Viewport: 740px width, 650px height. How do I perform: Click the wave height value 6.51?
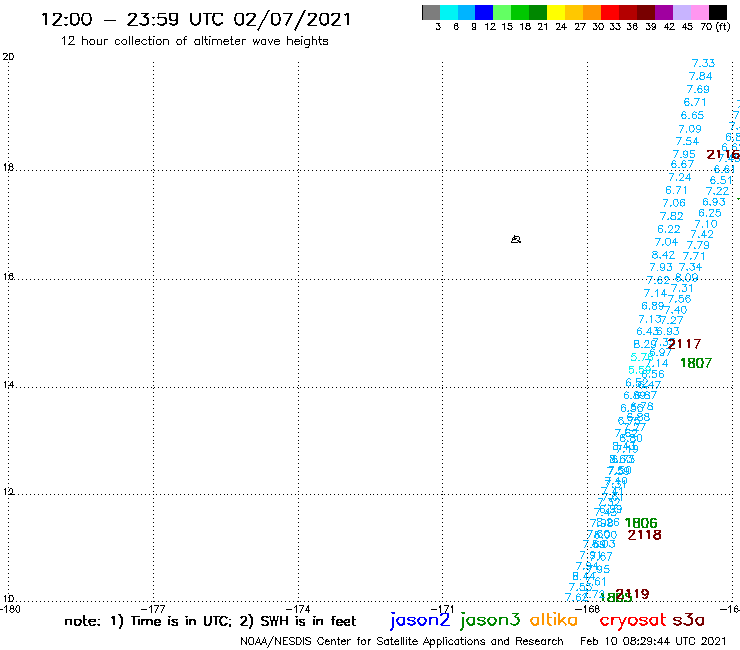click(721, 180)
